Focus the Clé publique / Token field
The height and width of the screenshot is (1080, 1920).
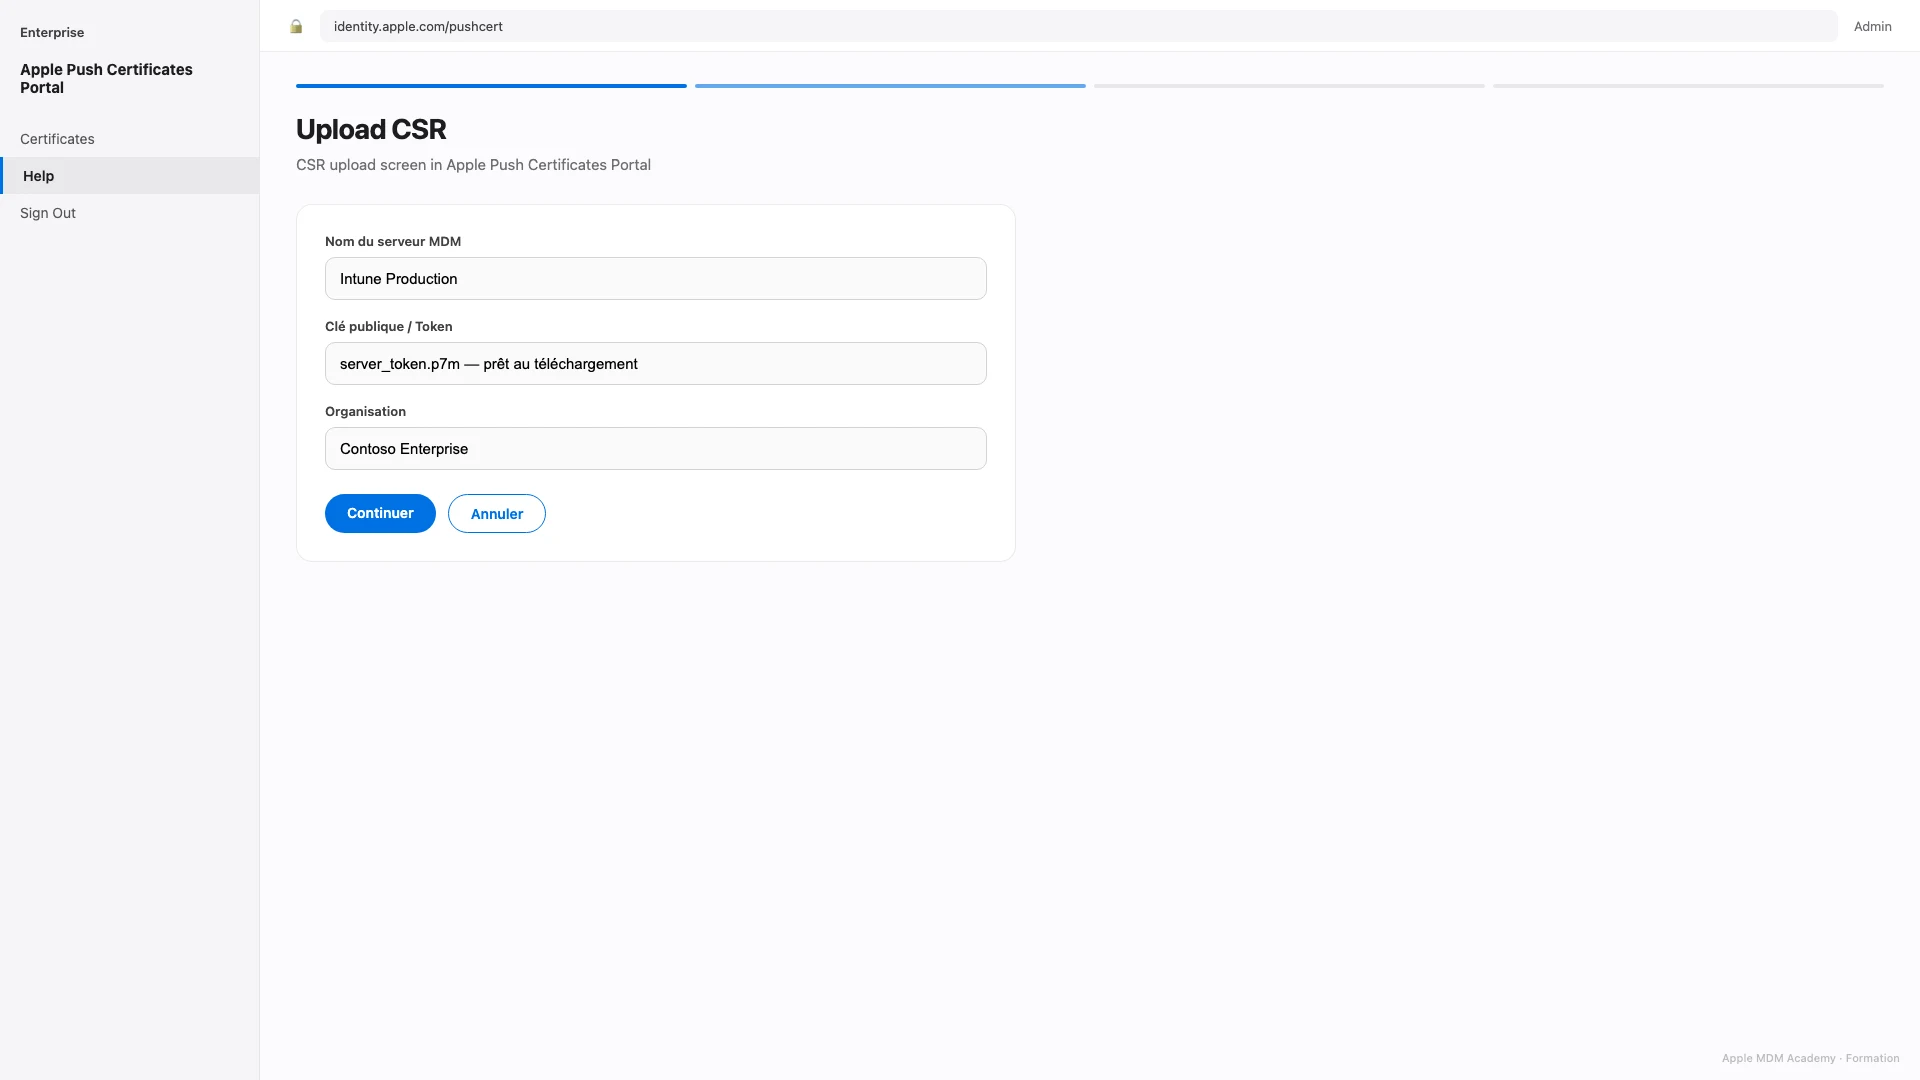(x=656, y=364)
